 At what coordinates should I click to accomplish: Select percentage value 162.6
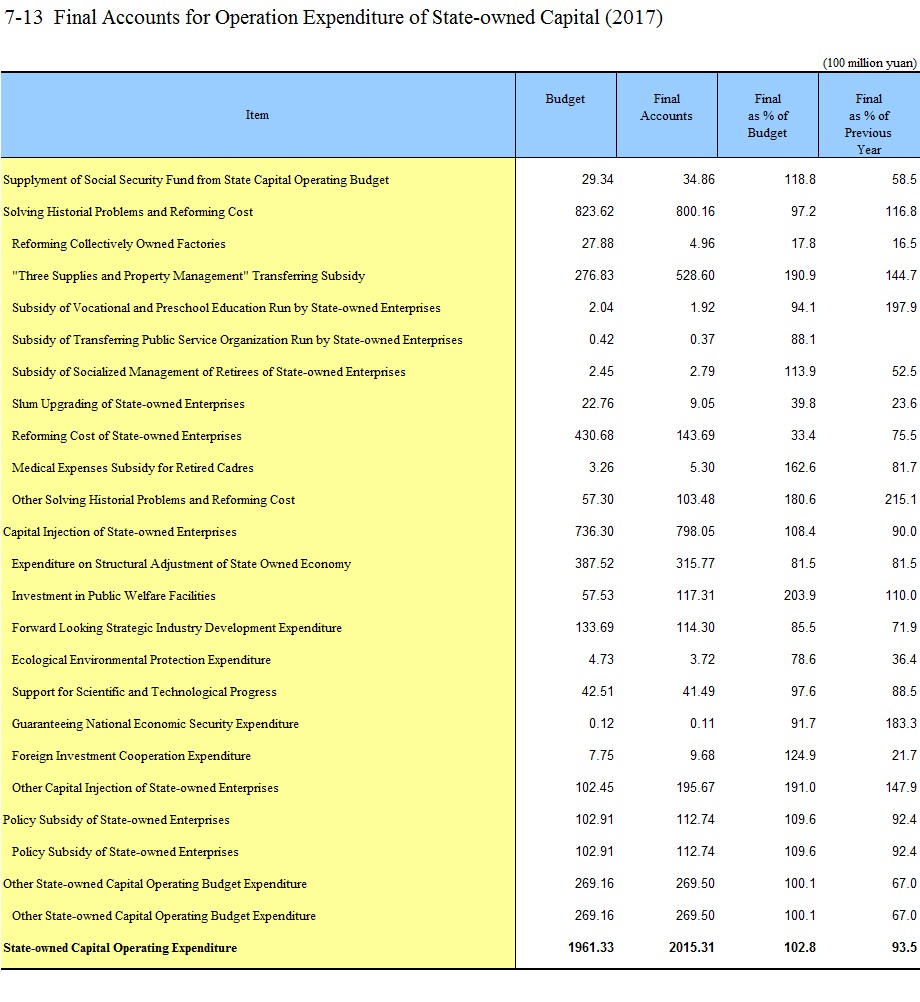pyautogui.click(x=800, y=467)
